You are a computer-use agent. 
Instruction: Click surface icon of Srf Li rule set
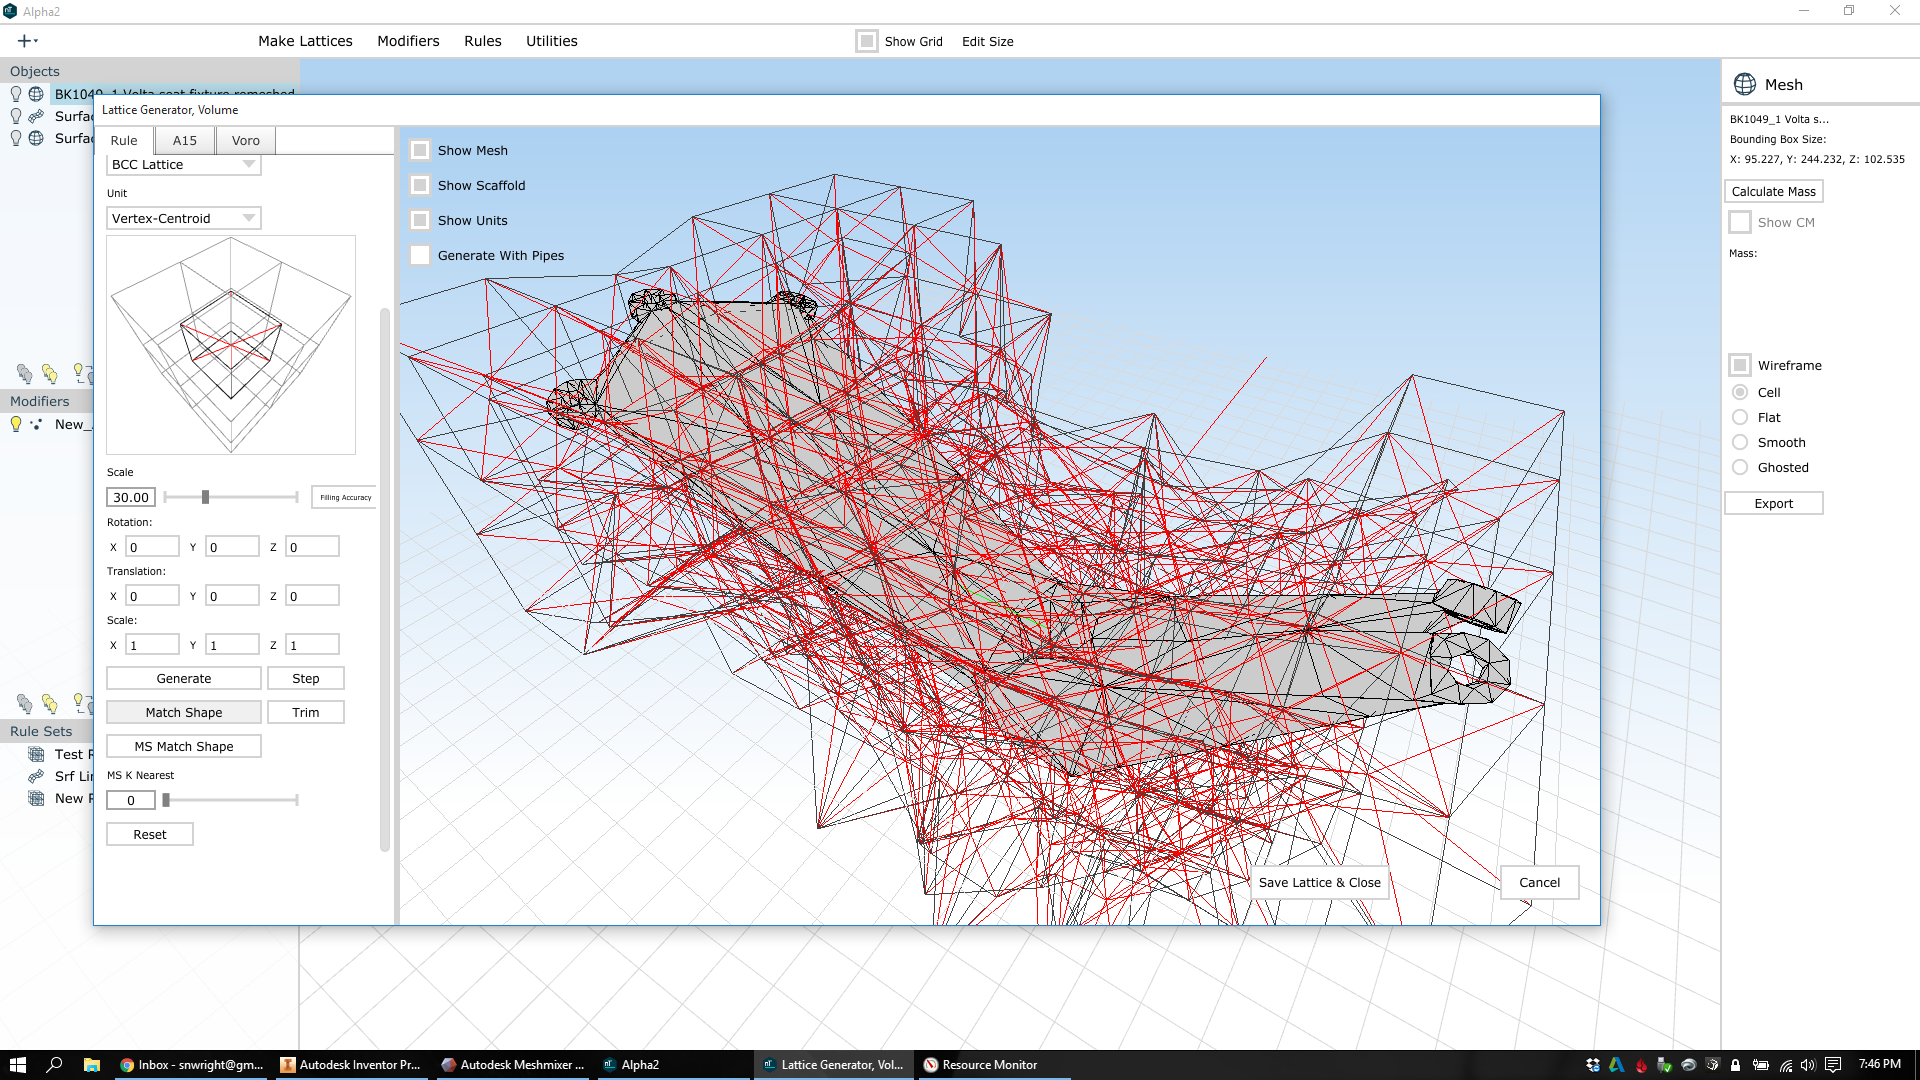(x=36, y=776)
